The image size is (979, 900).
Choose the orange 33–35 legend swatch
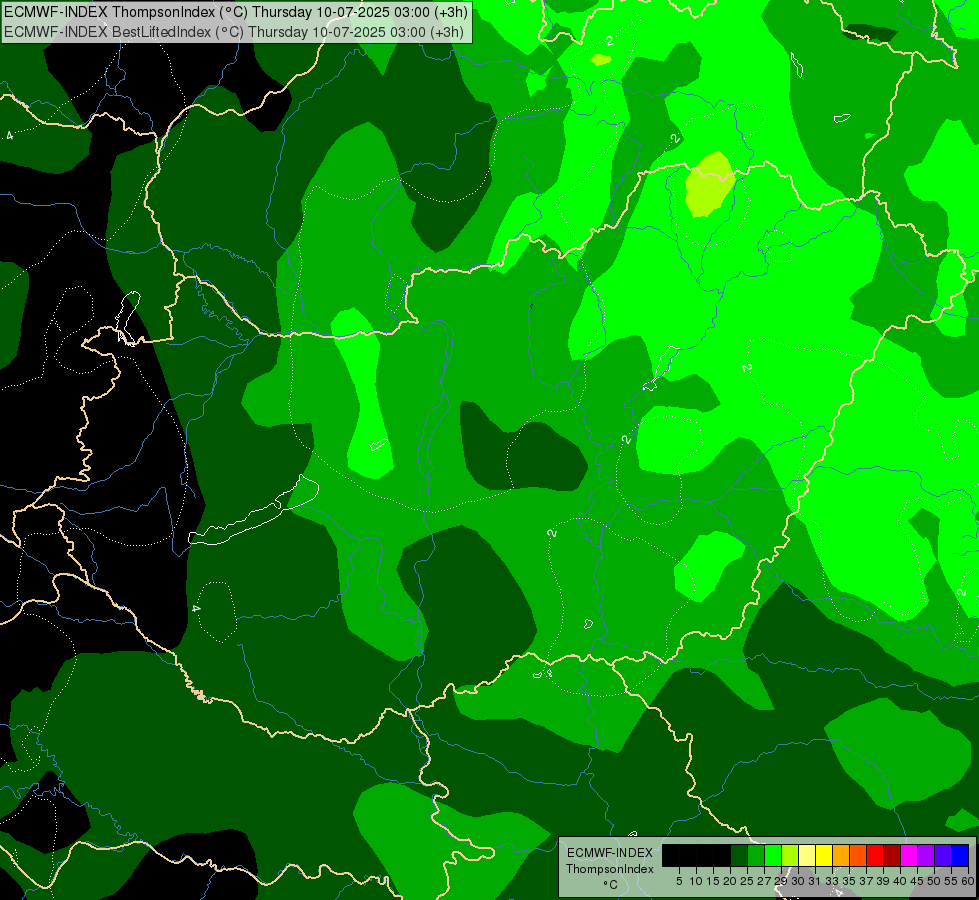(x=841, y=855)
